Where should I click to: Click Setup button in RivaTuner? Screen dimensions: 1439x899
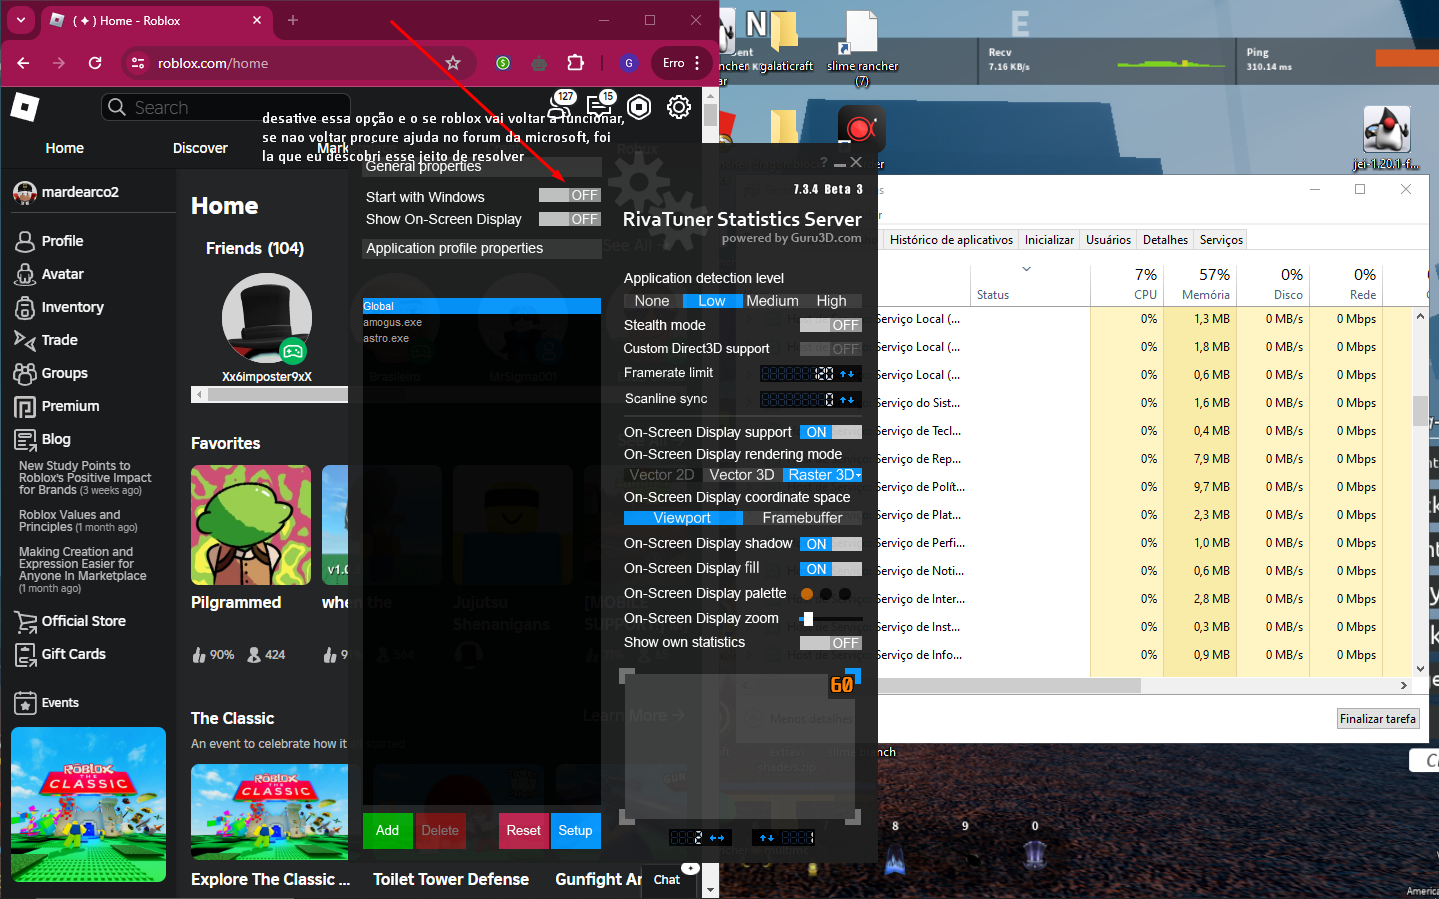(x=575, y=830)
